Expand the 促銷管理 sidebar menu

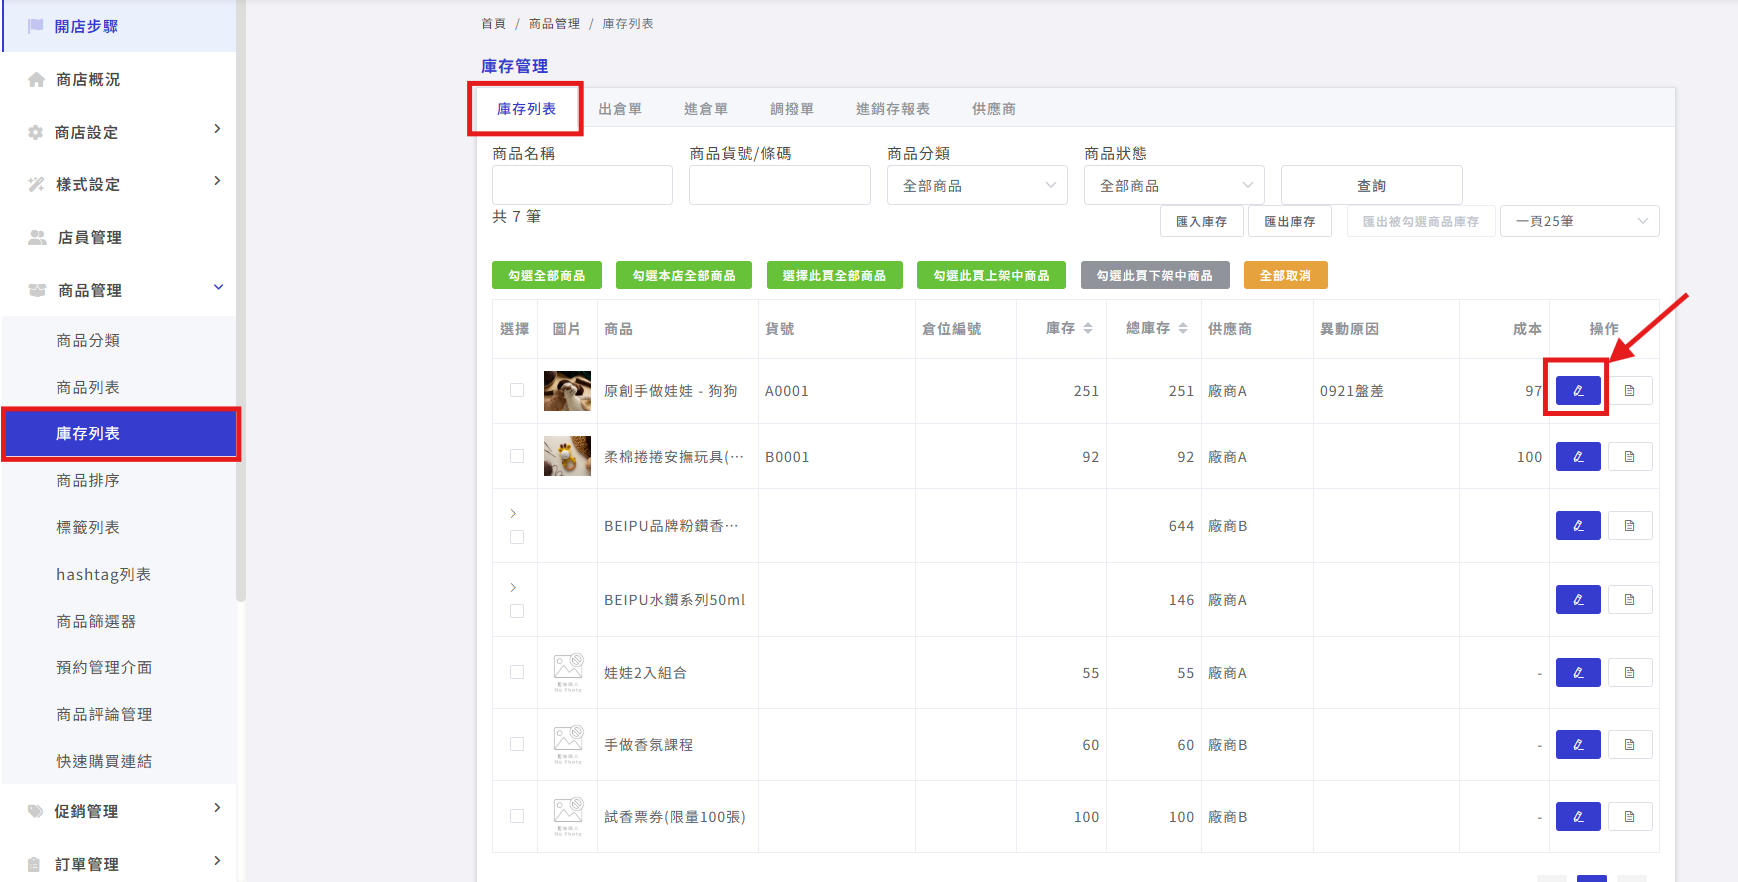[x=119, y=811]
